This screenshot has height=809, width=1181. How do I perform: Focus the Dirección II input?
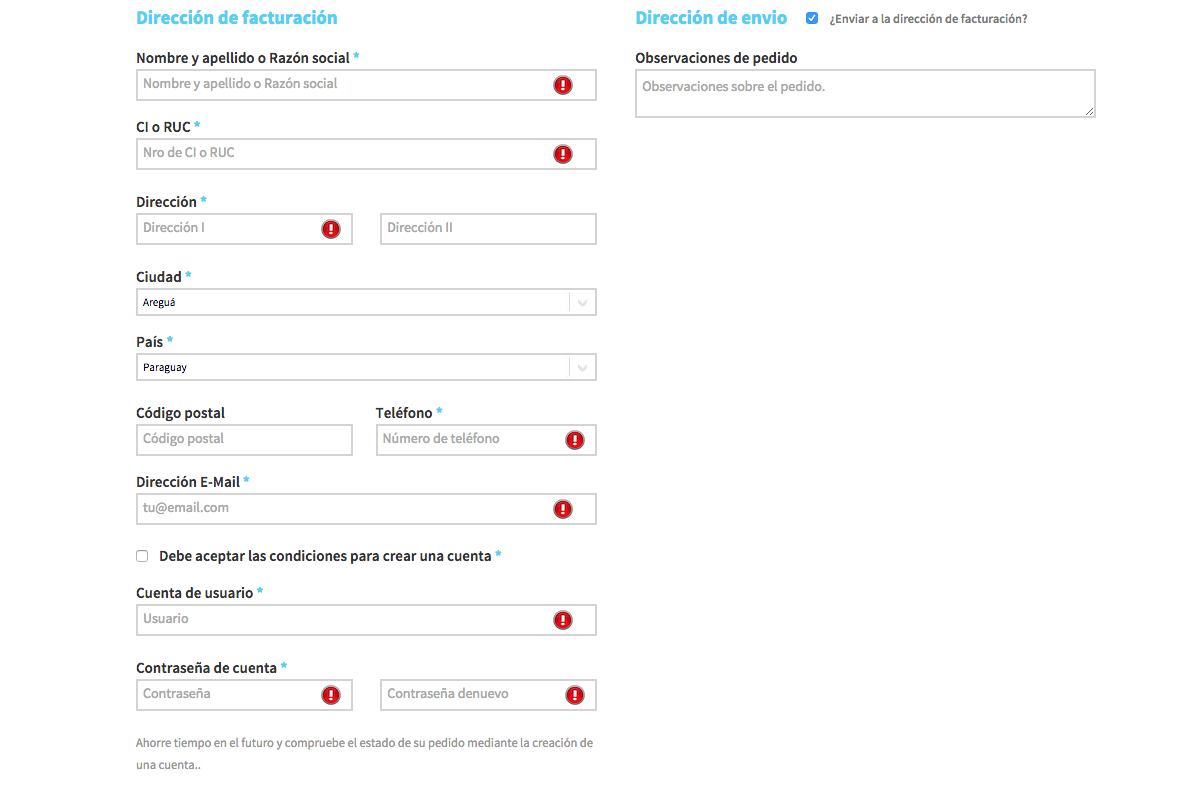pos(488,229)
